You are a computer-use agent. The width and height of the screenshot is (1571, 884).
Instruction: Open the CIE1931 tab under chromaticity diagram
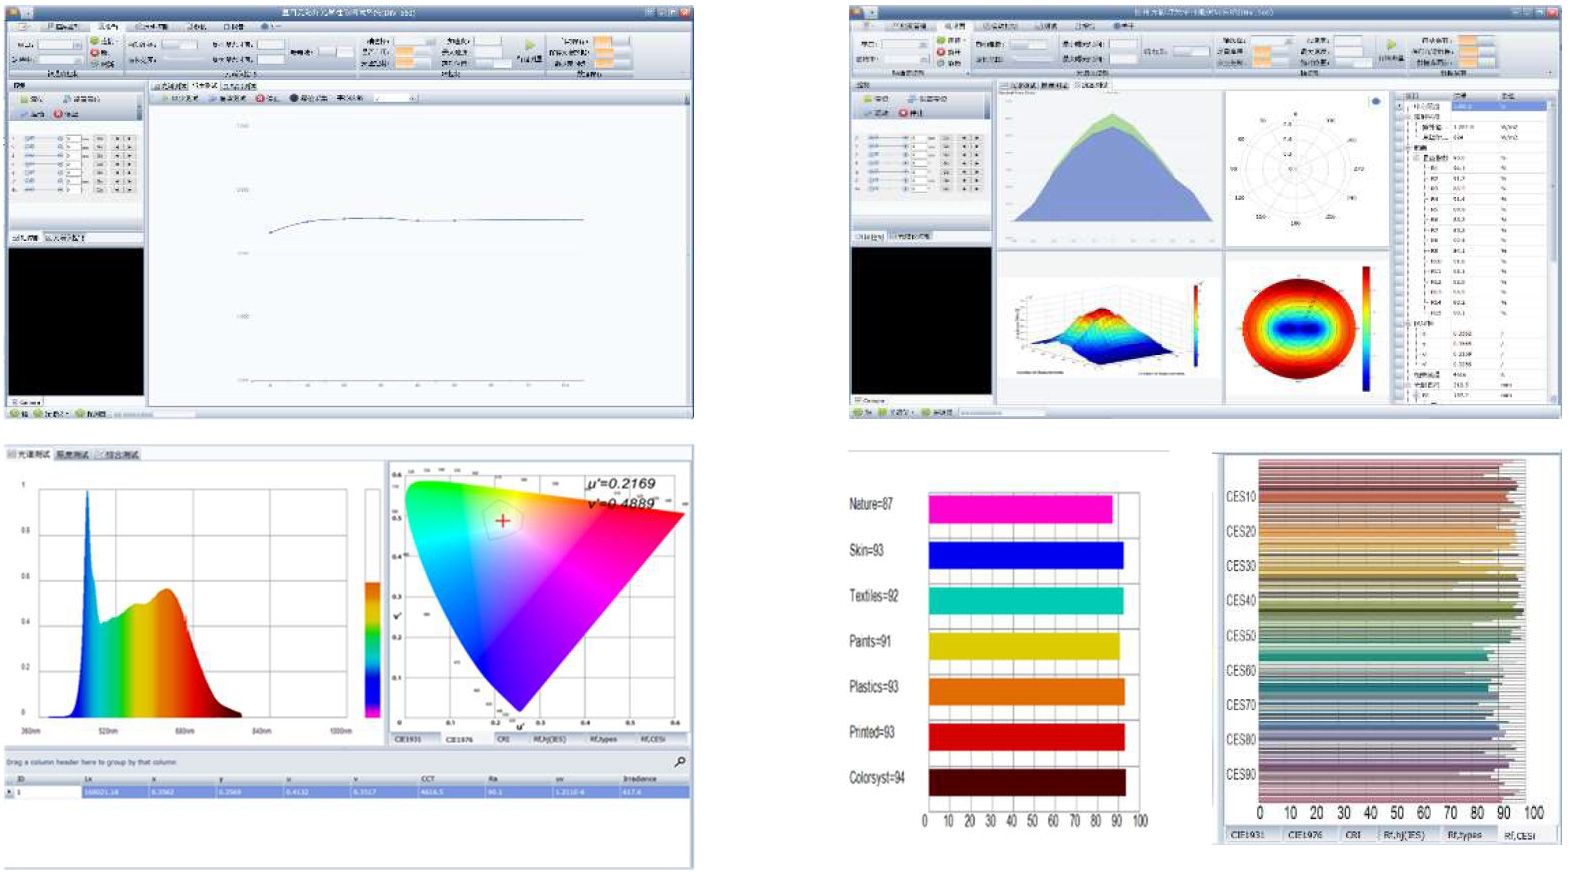408,739
